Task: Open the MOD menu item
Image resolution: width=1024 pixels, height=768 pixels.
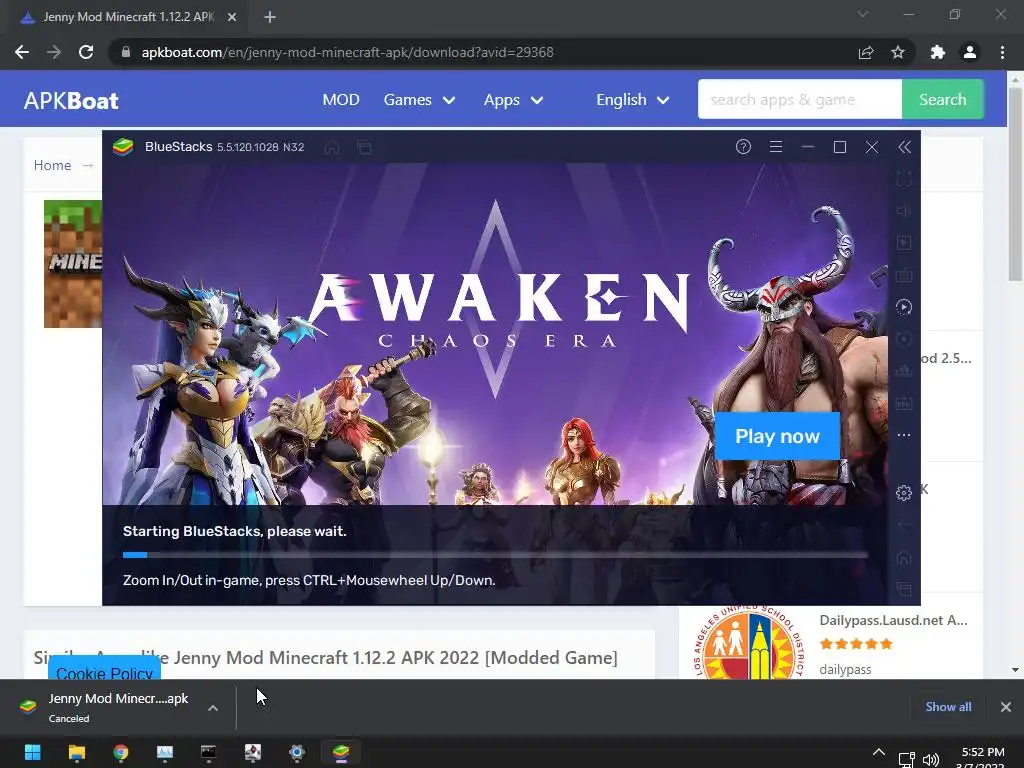Action: [x=341, y=99]
